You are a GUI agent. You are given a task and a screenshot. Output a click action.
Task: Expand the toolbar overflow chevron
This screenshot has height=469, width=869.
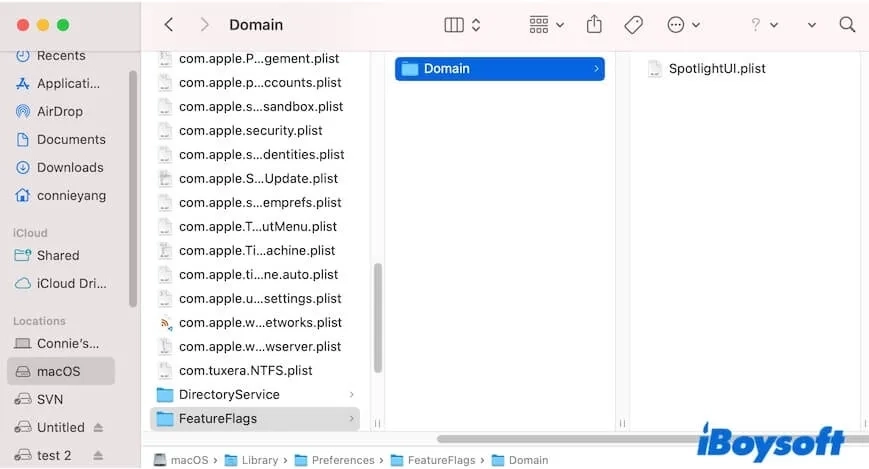[811, 25]
